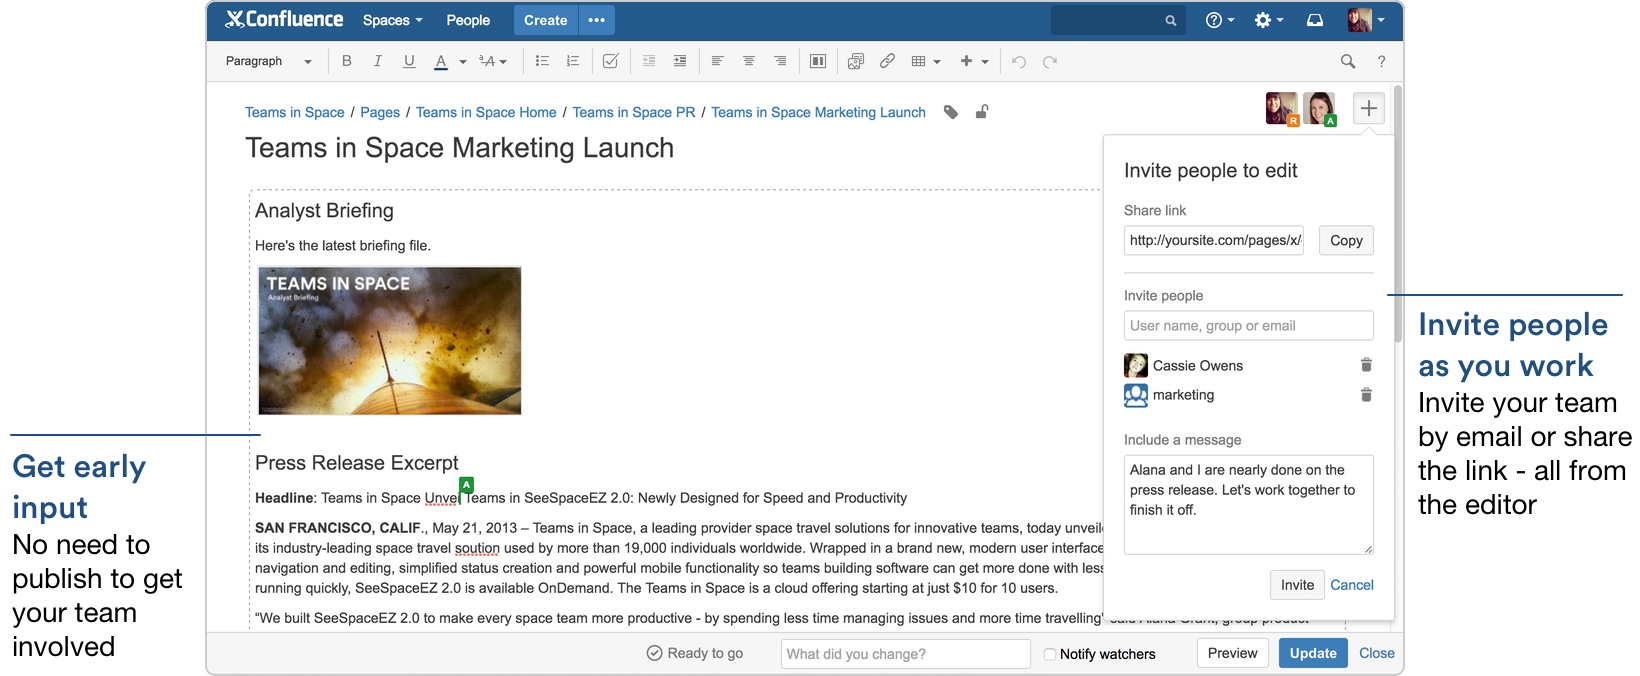
Task: Underline the selected text
Action: pyautogui.click(x=409, y=61)
